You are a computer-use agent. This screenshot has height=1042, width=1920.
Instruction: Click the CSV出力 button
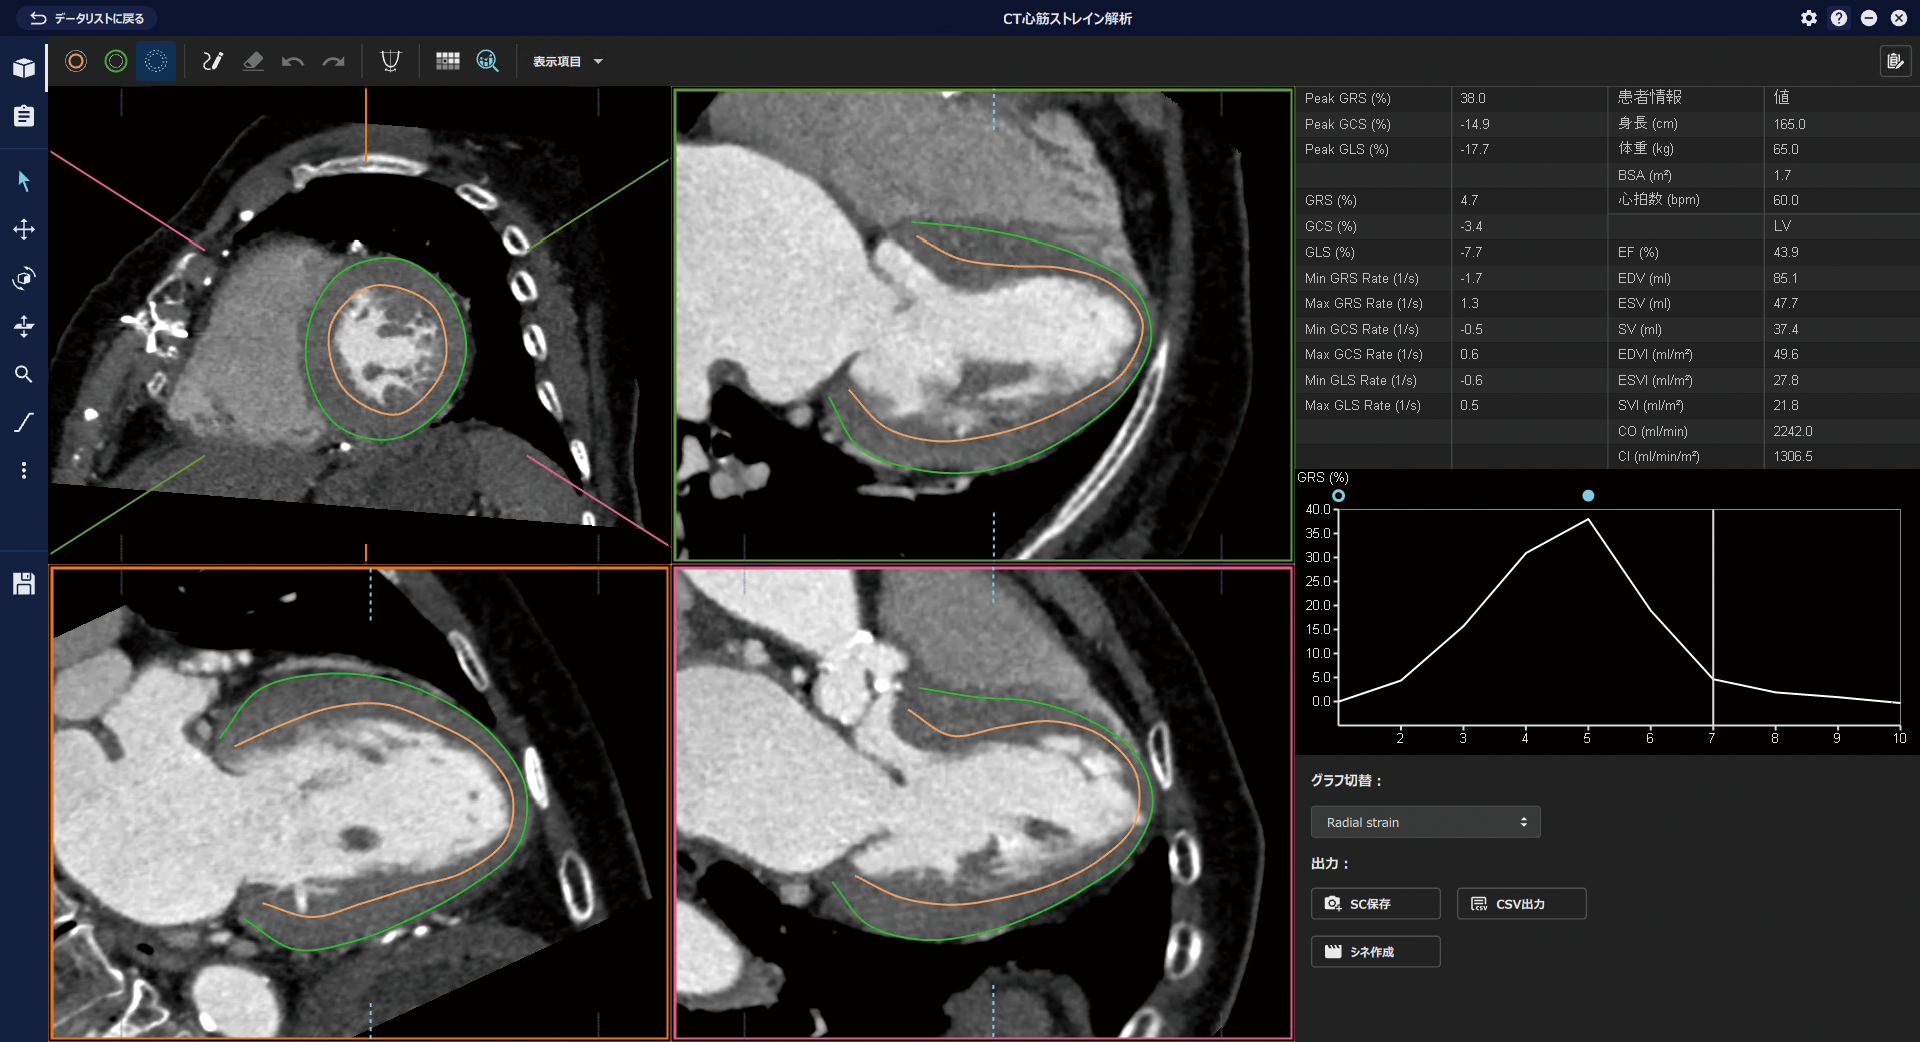pyautogui.click(x=1521, y=903)
